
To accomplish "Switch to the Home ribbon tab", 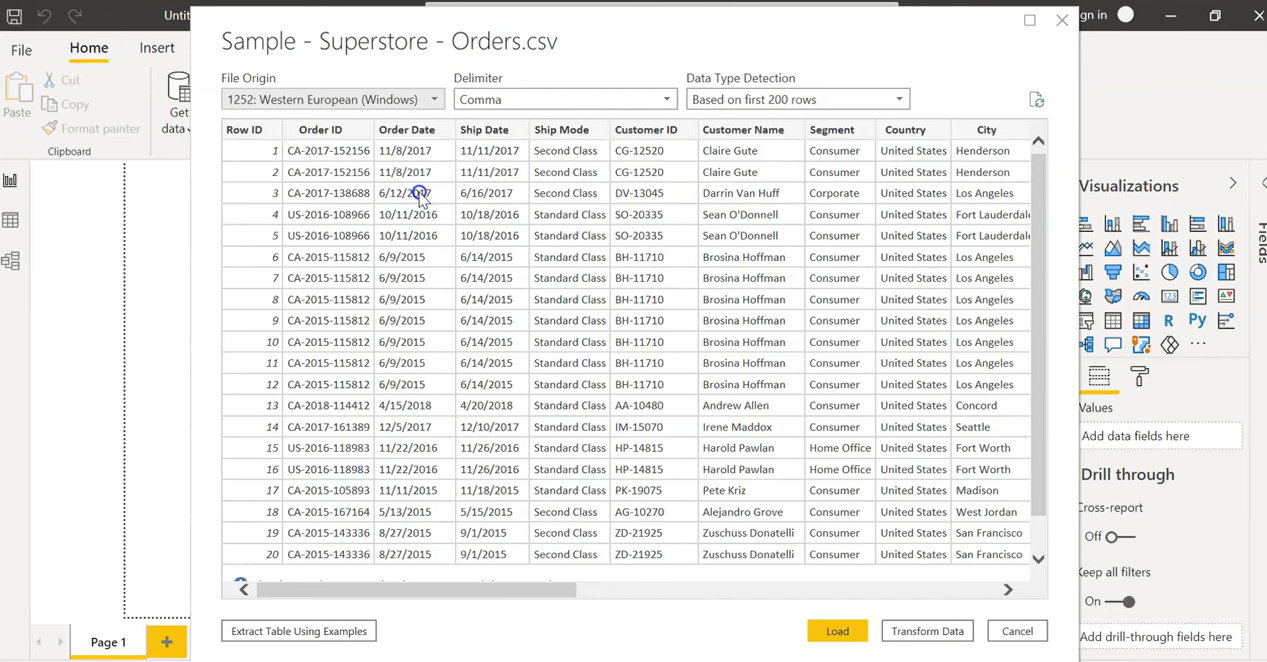I will 89,48.
